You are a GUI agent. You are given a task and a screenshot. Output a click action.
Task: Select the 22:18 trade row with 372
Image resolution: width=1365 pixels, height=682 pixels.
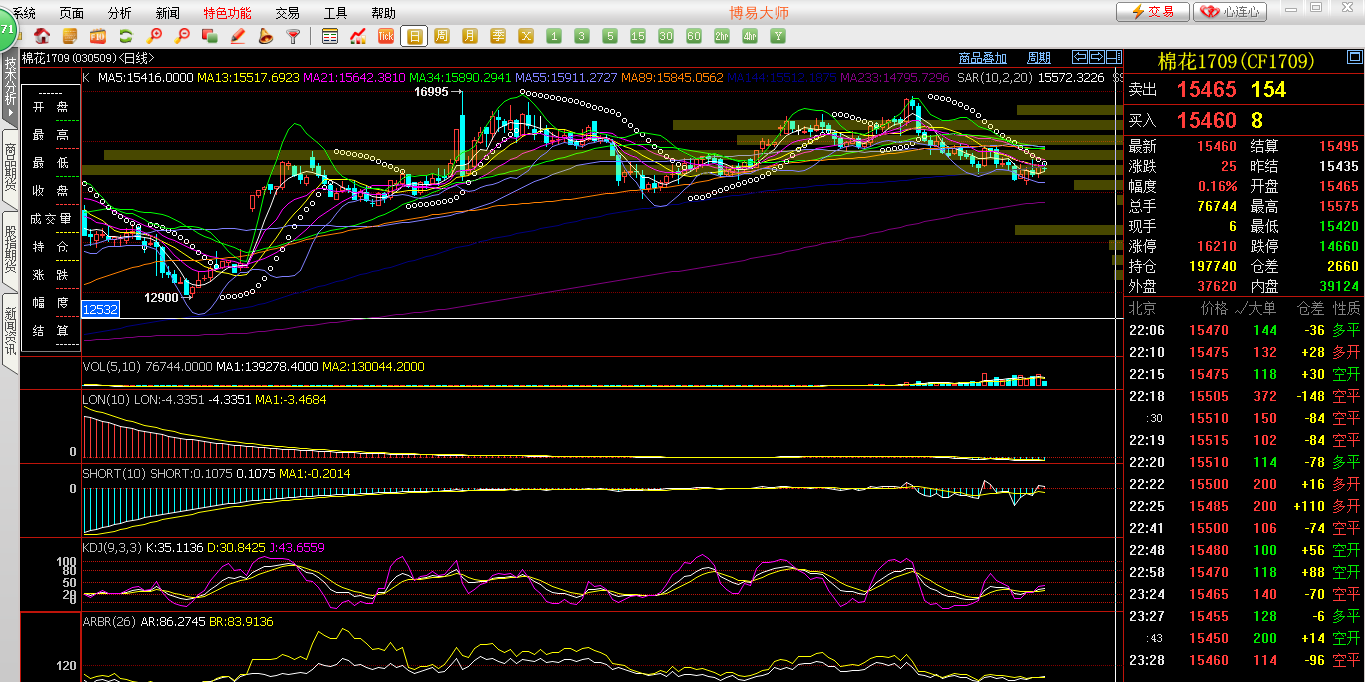[1244, 396]
